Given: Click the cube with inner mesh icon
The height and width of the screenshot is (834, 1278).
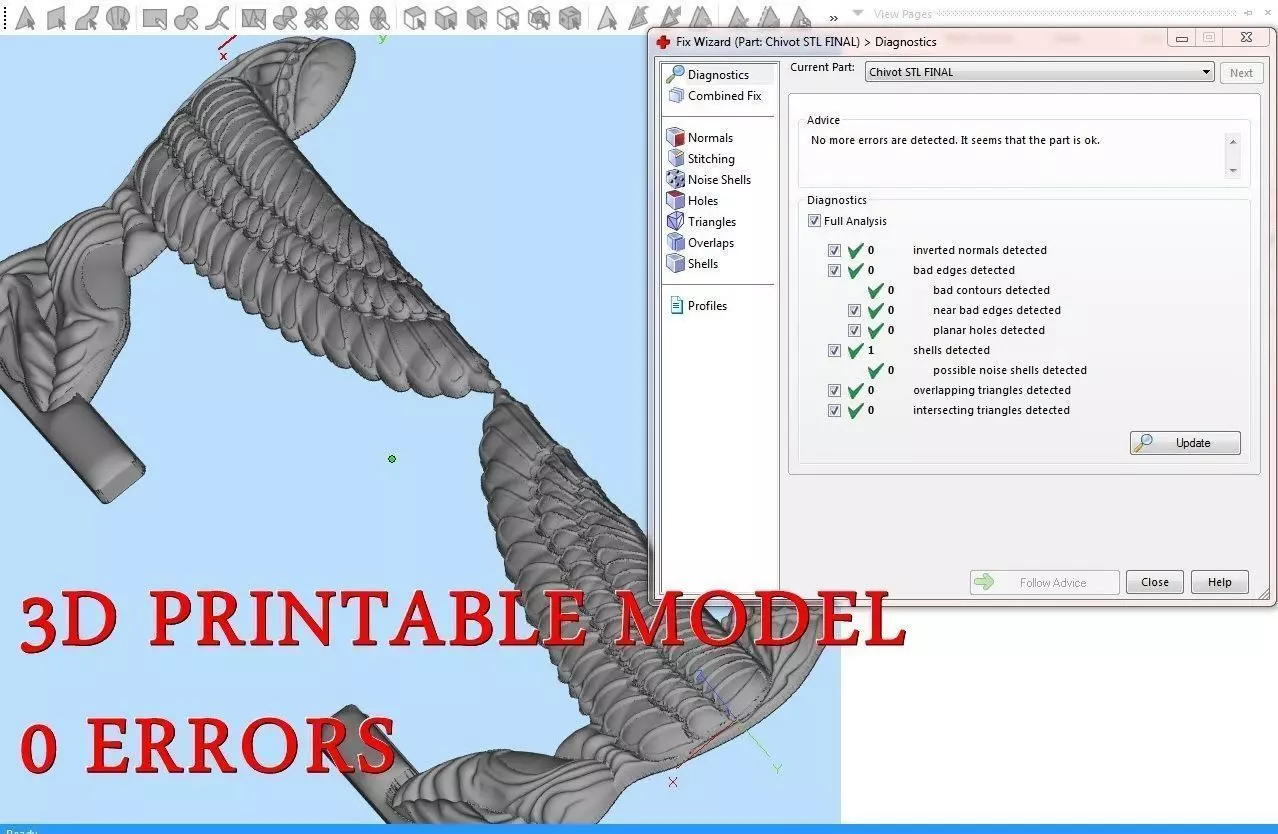Looking at the screenshot, I should [x=539, y=17].
